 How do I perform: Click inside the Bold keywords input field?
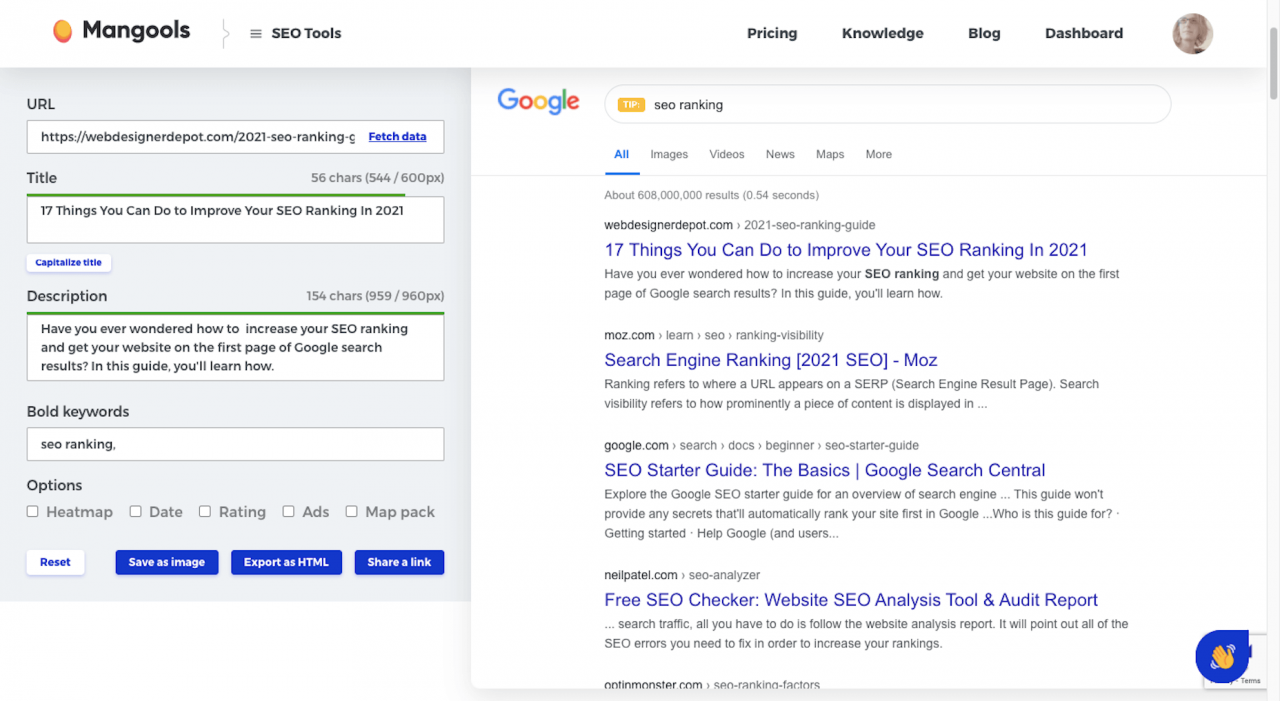(235, 444)
